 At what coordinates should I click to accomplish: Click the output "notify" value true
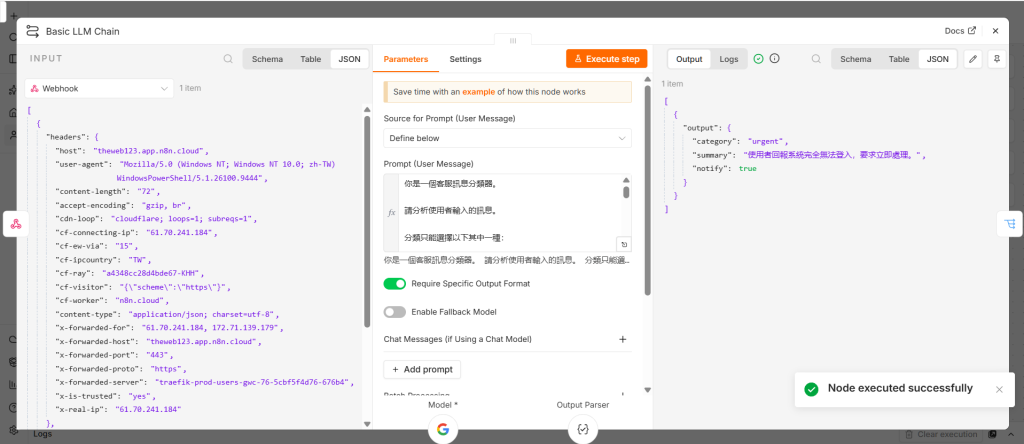point(748,168)
